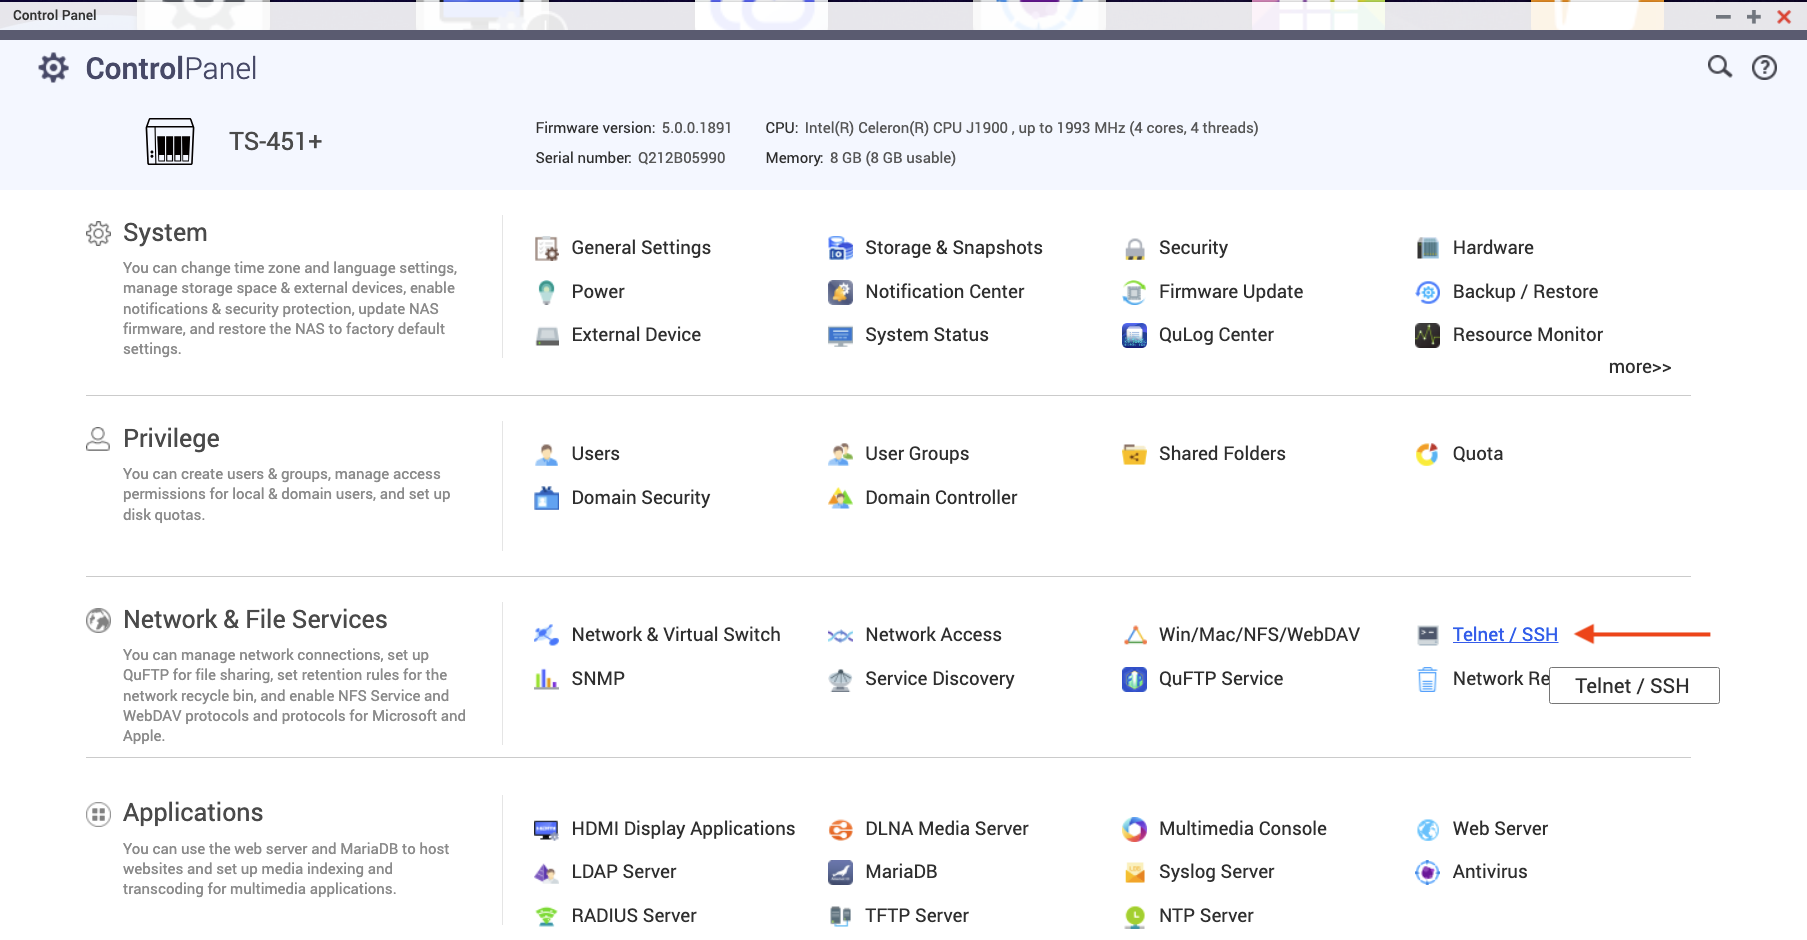Click the Storage & Snapshots icon
1807x940 pixels.
coord(840,248)
